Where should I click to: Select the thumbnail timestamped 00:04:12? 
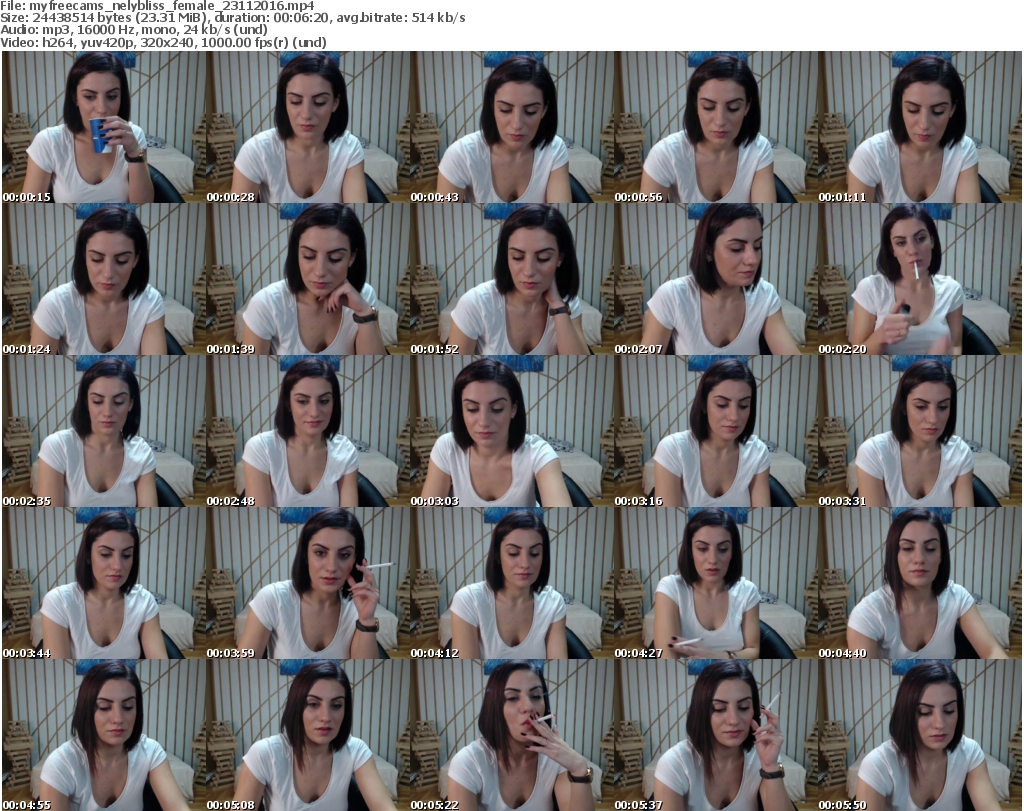(511, 583)
